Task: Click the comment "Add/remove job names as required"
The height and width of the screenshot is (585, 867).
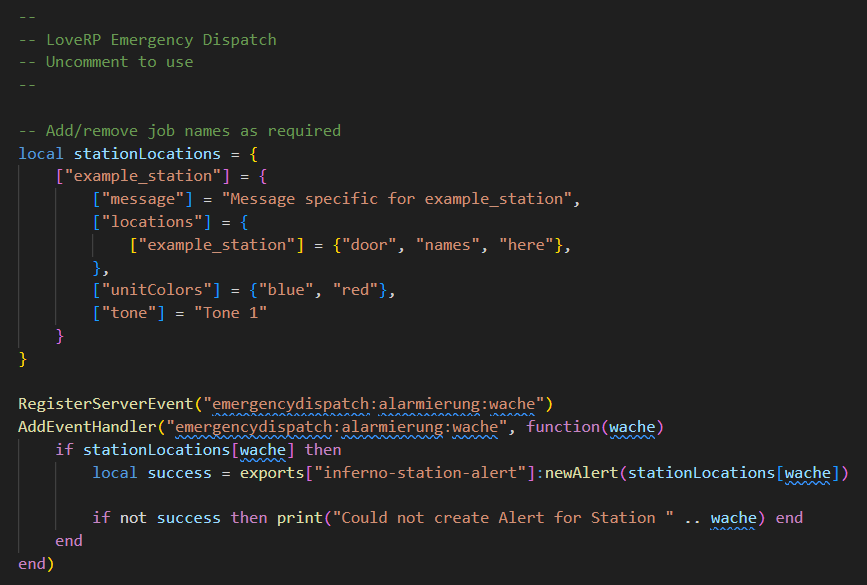Action: [193, 131]
